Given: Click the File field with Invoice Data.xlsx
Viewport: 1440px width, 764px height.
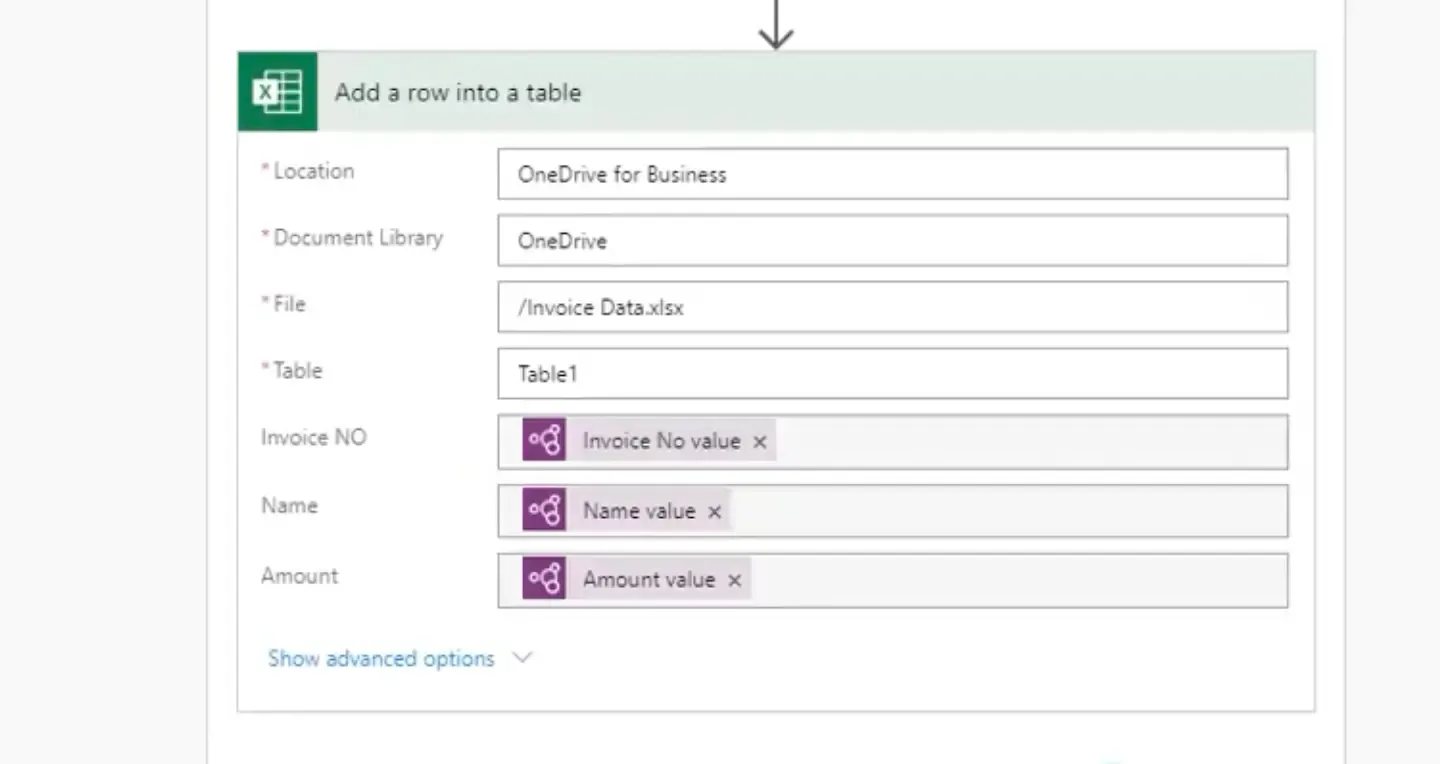Looking at the screenshot, I should point(892,307).
